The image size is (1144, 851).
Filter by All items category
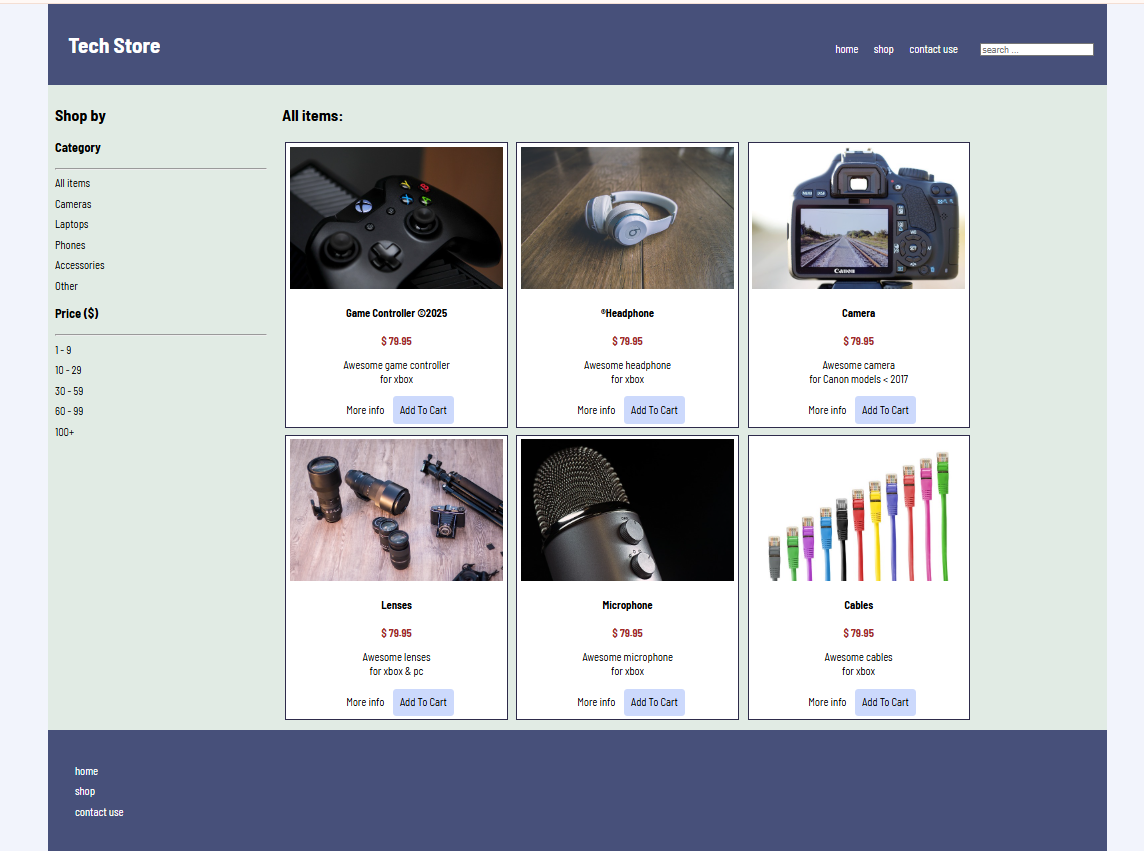tap(72, 183)
